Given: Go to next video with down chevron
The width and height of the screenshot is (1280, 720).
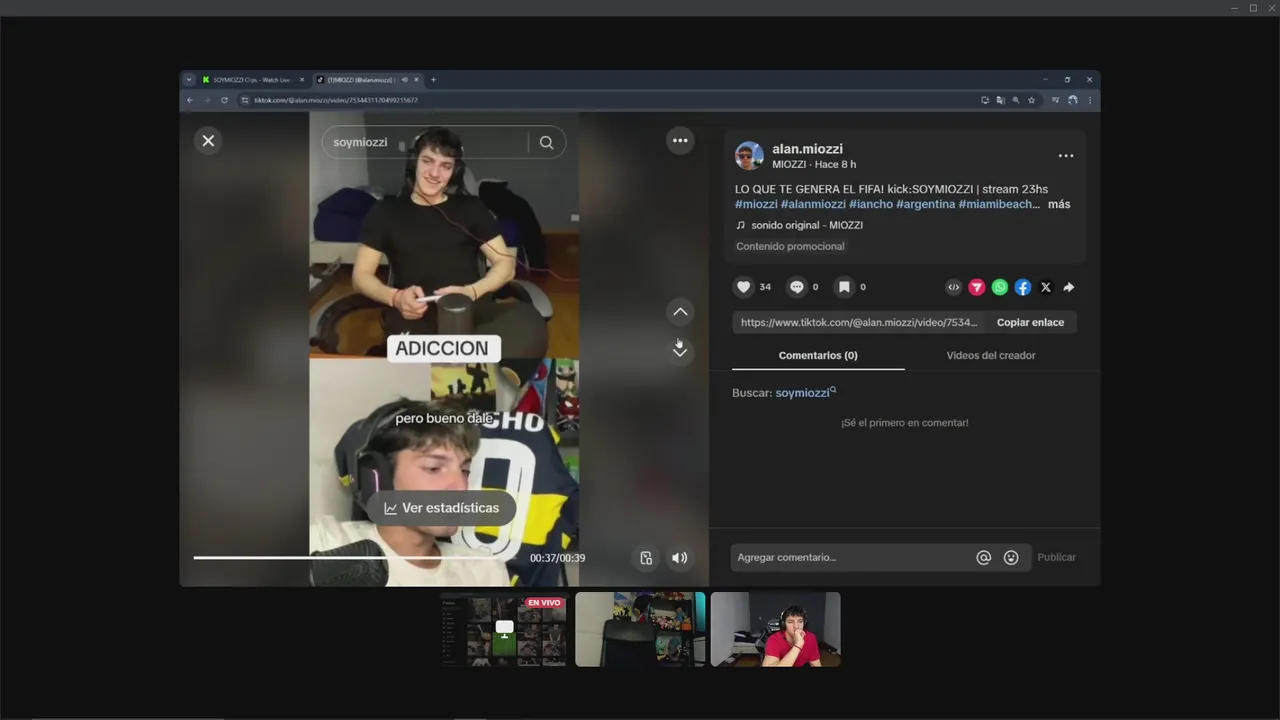Looking at the screenshot, I should [680, 350].
